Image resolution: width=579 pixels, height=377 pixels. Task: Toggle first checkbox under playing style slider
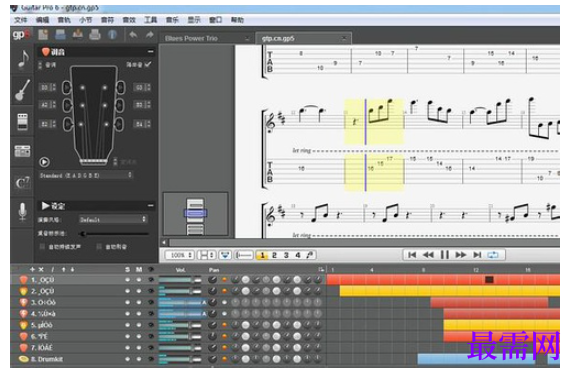42,247
